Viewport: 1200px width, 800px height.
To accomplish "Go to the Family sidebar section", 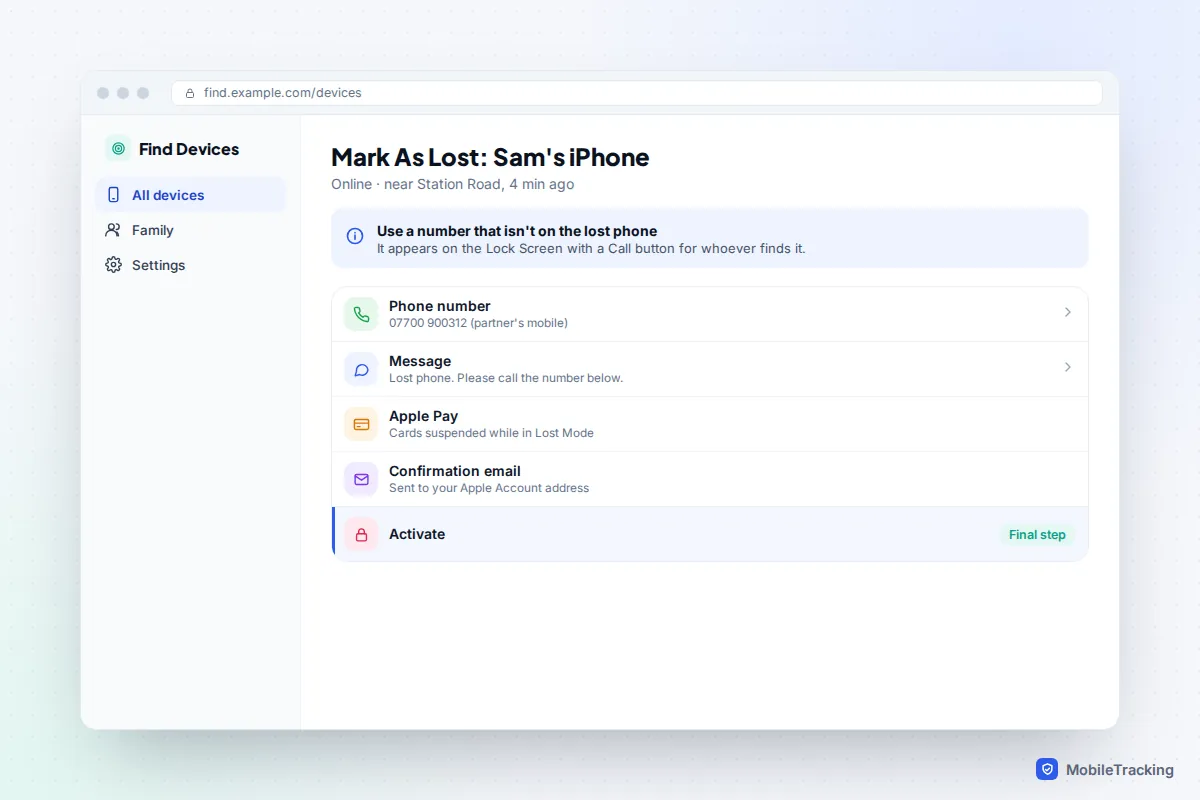I will [x=190, y=230].
